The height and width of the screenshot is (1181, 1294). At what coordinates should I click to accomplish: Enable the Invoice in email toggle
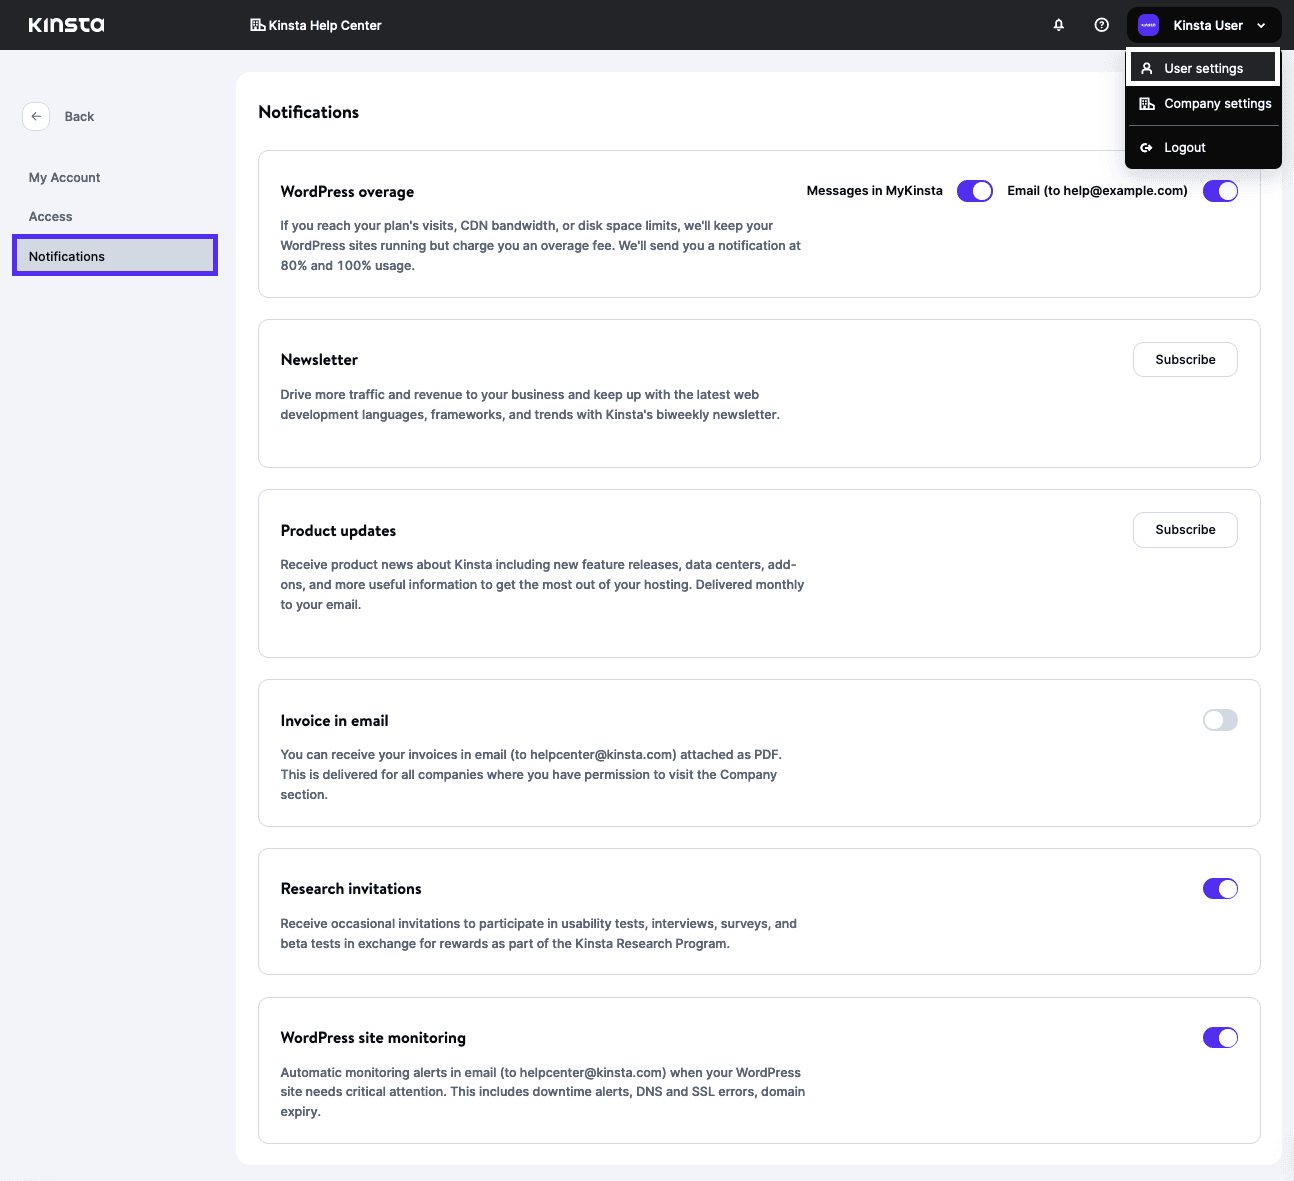1220,720
